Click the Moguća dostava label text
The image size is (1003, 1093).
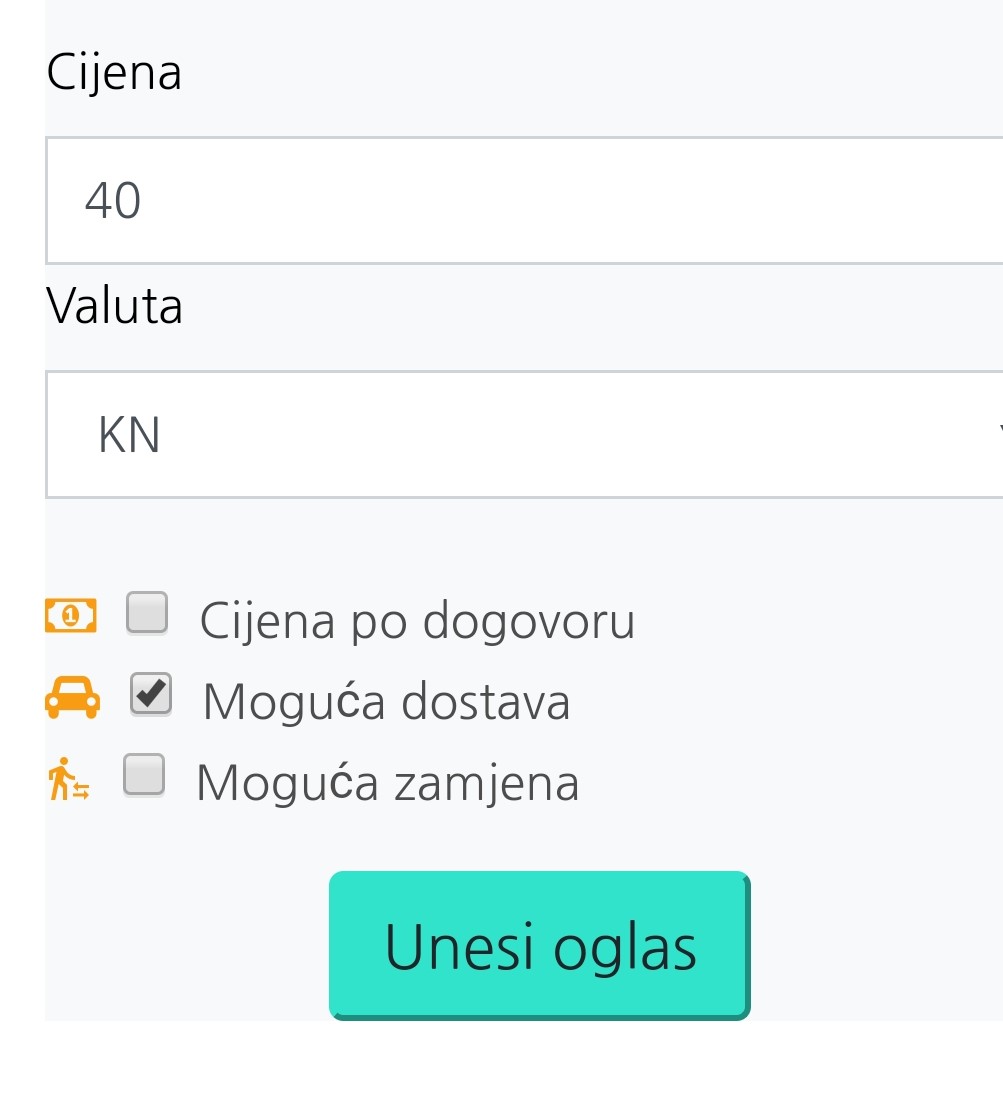coord(386,701)
